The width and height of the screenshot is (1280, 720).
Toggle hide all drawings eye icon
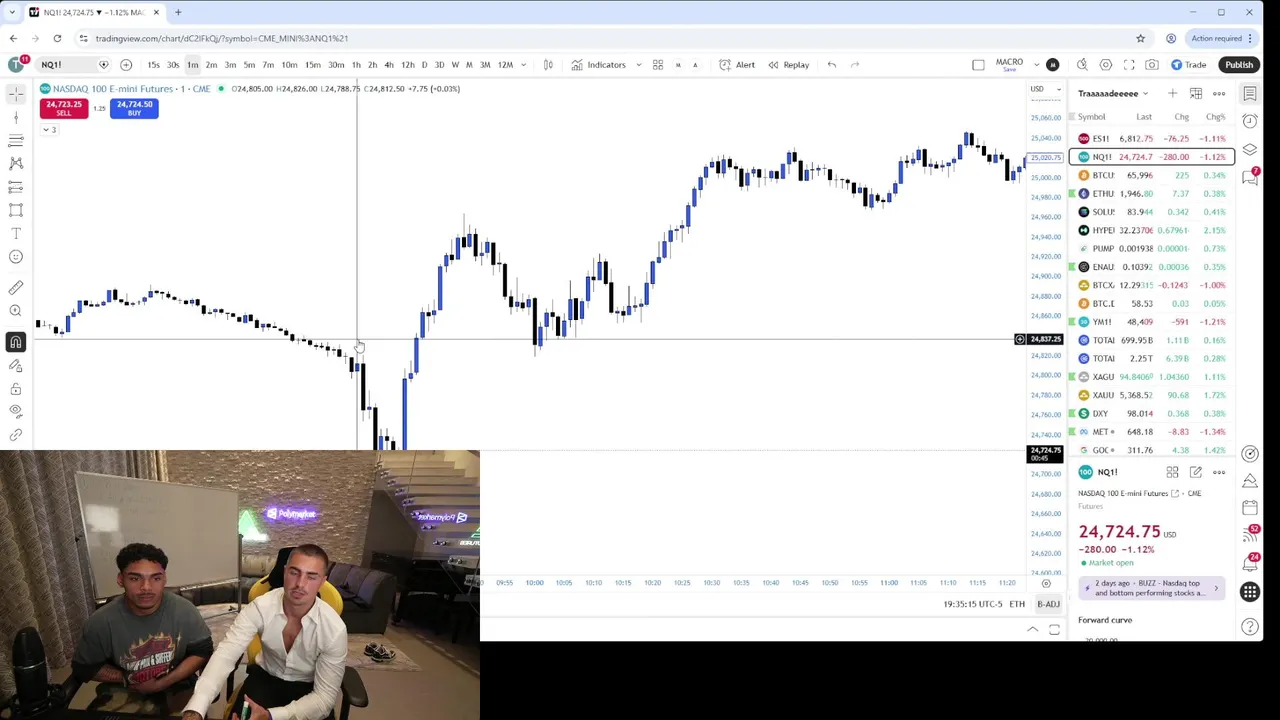click(x=16, y=411)
